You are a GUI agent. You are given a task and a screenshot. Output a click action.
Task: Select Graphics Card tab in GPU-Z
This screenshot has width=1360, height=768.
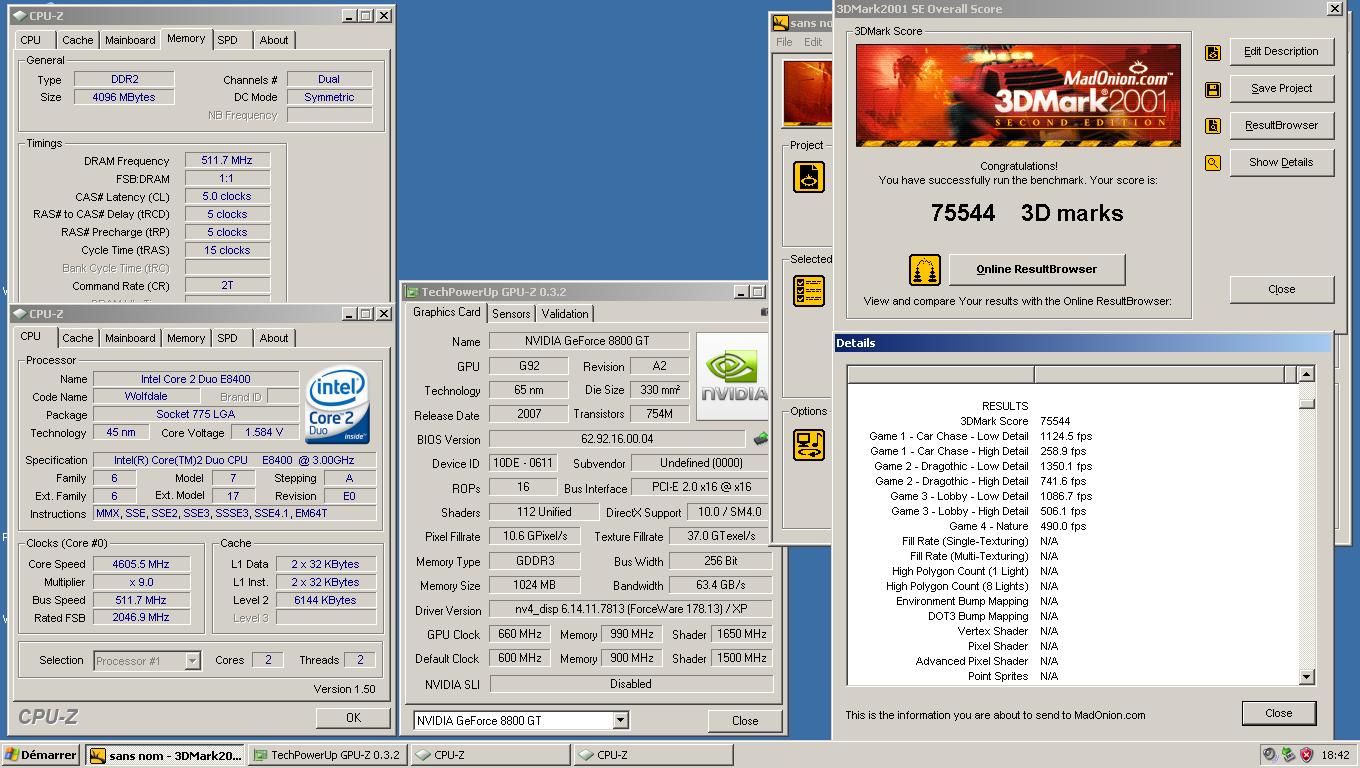tap(447, 312)
